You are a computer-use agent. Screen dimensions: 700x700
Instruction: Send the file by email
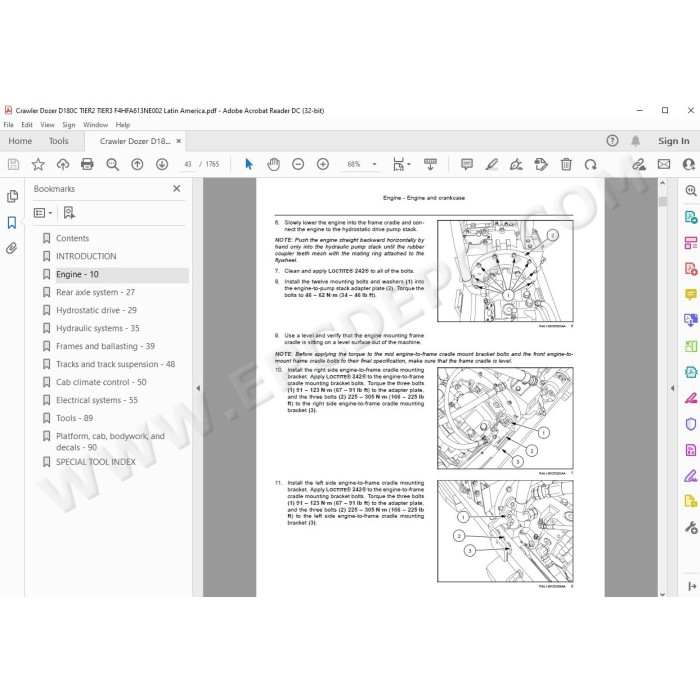[x=664, y=164]
